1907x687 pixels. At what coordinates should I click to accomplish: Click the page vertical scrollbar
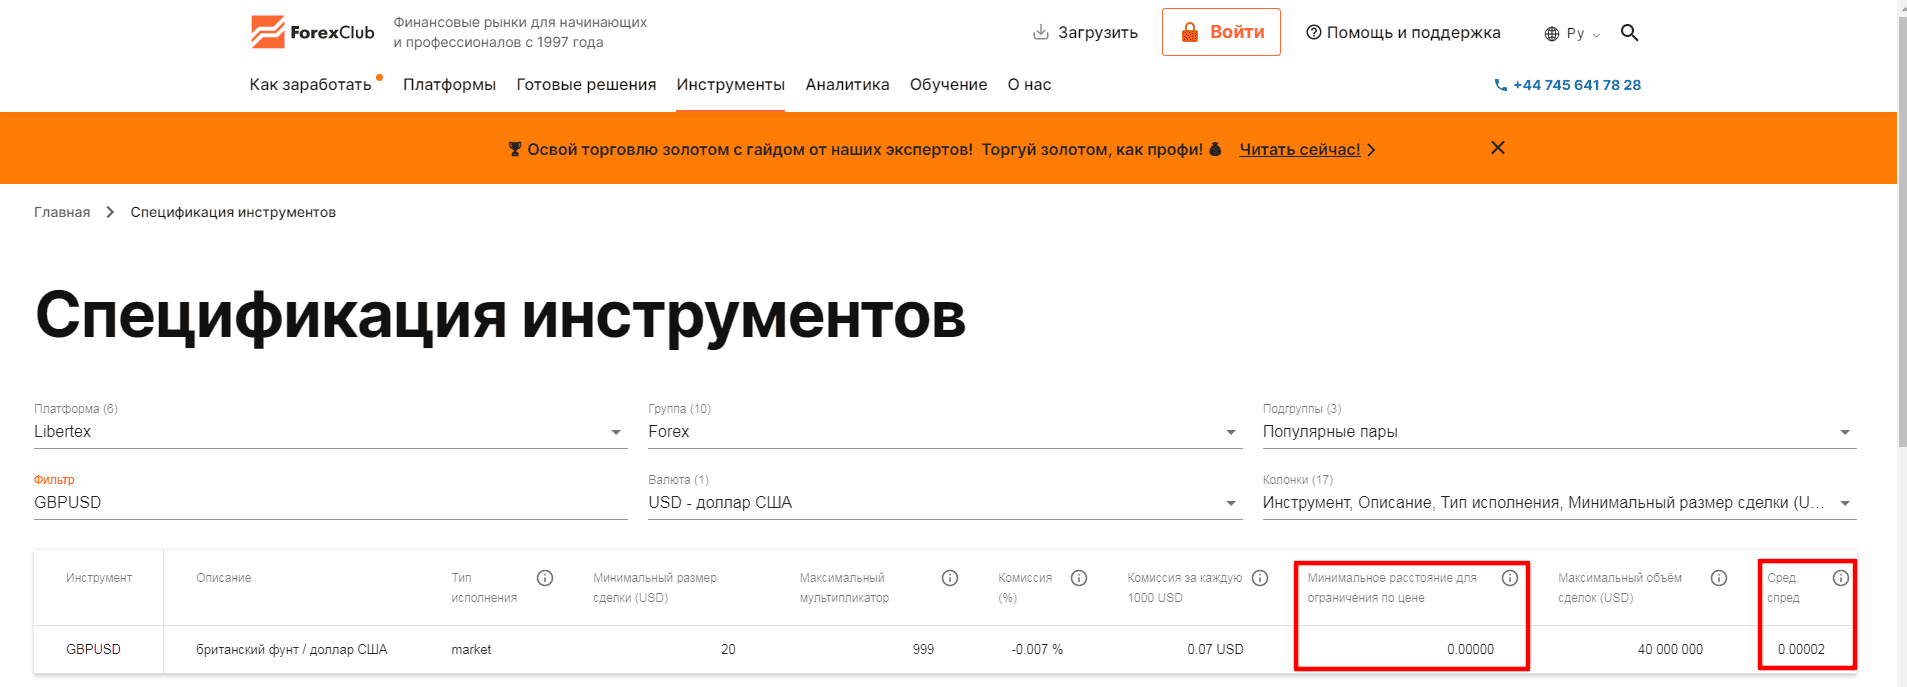tap(1902, 230)
